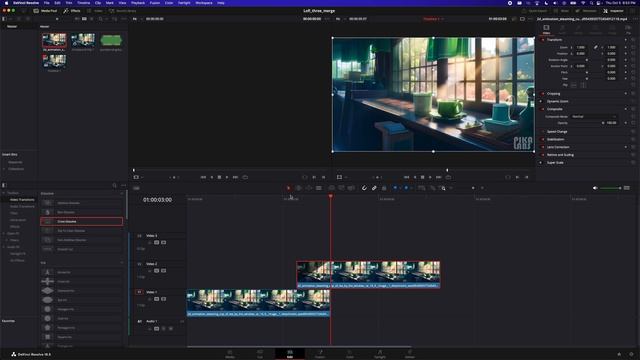Open the Playback menu
Image resolution: width=640 pixels, height=360 pixels.
138,3
